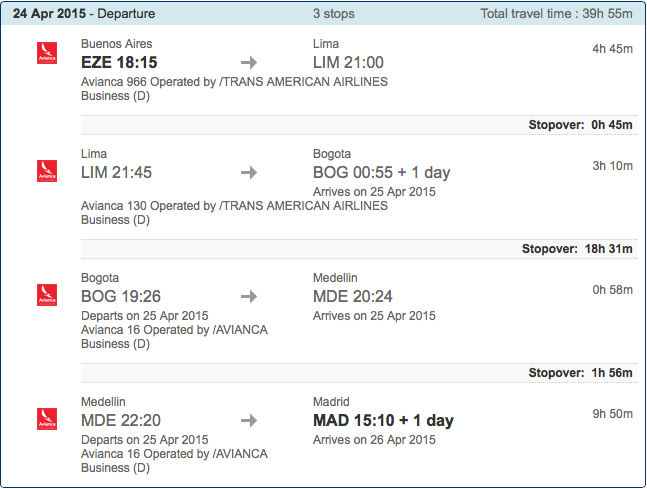Screen dimensions: 647x489
Task: Click the Avianca logo beside LIM 21:45
Action: (47, 171)
